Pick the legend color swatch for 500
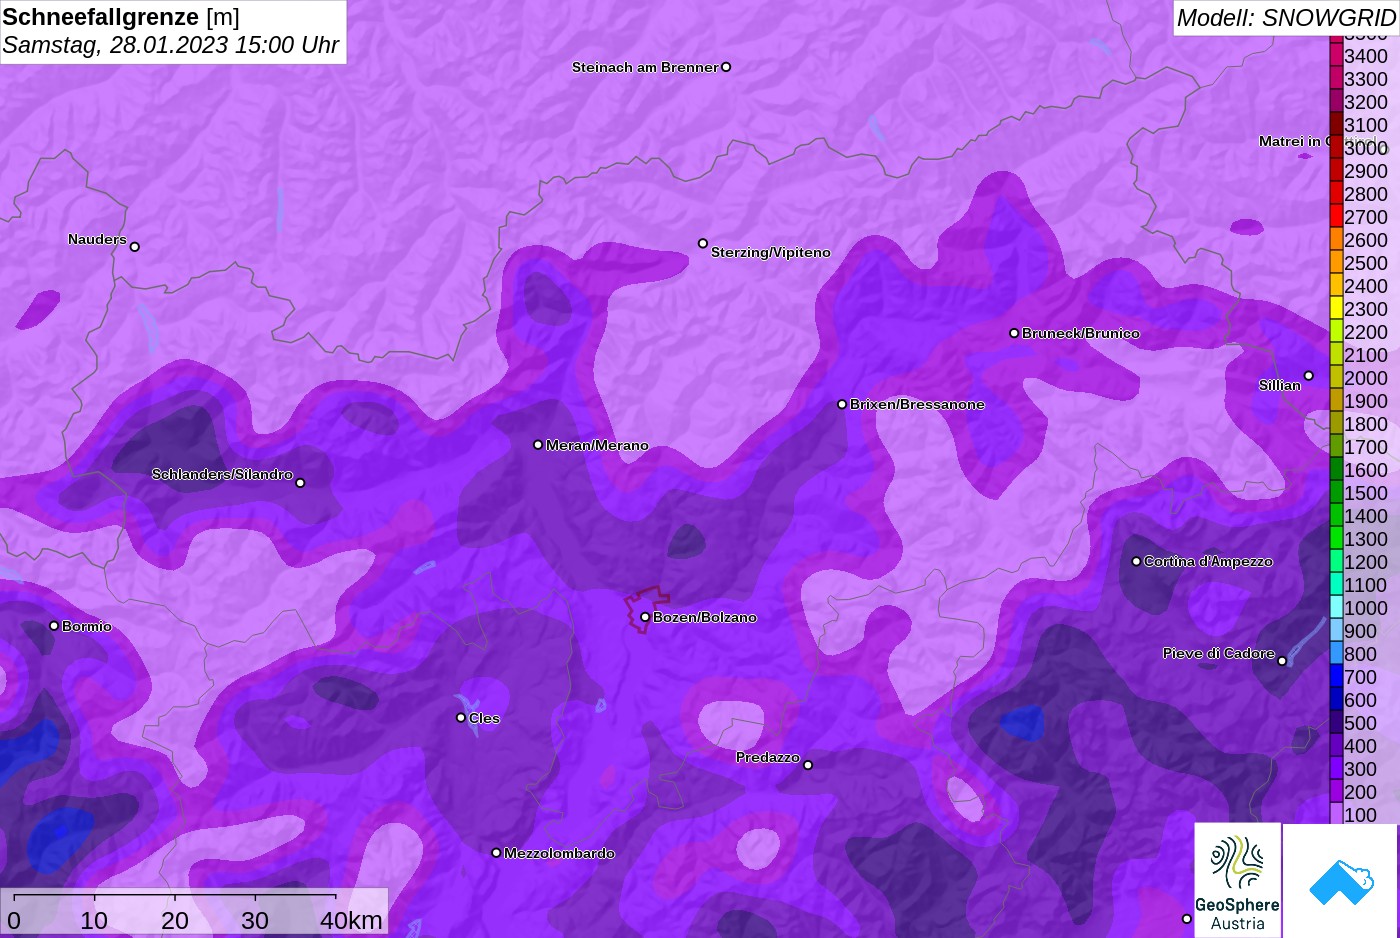1400x938 pixels. click(1336, 722)
